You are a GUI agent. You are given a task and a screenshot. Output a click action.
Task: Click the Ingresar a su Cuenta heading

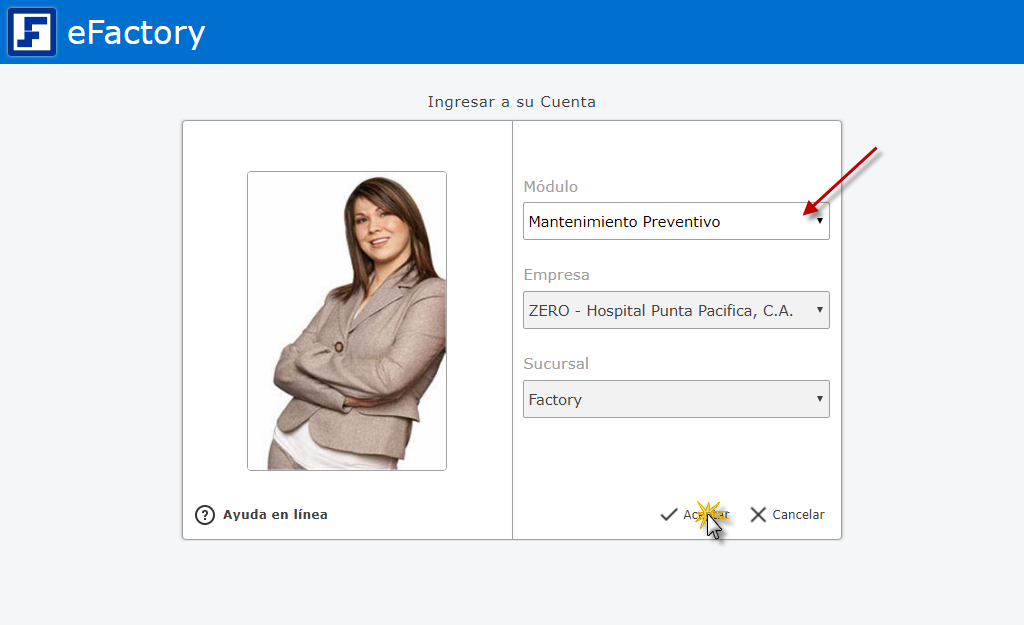[511, 102]
